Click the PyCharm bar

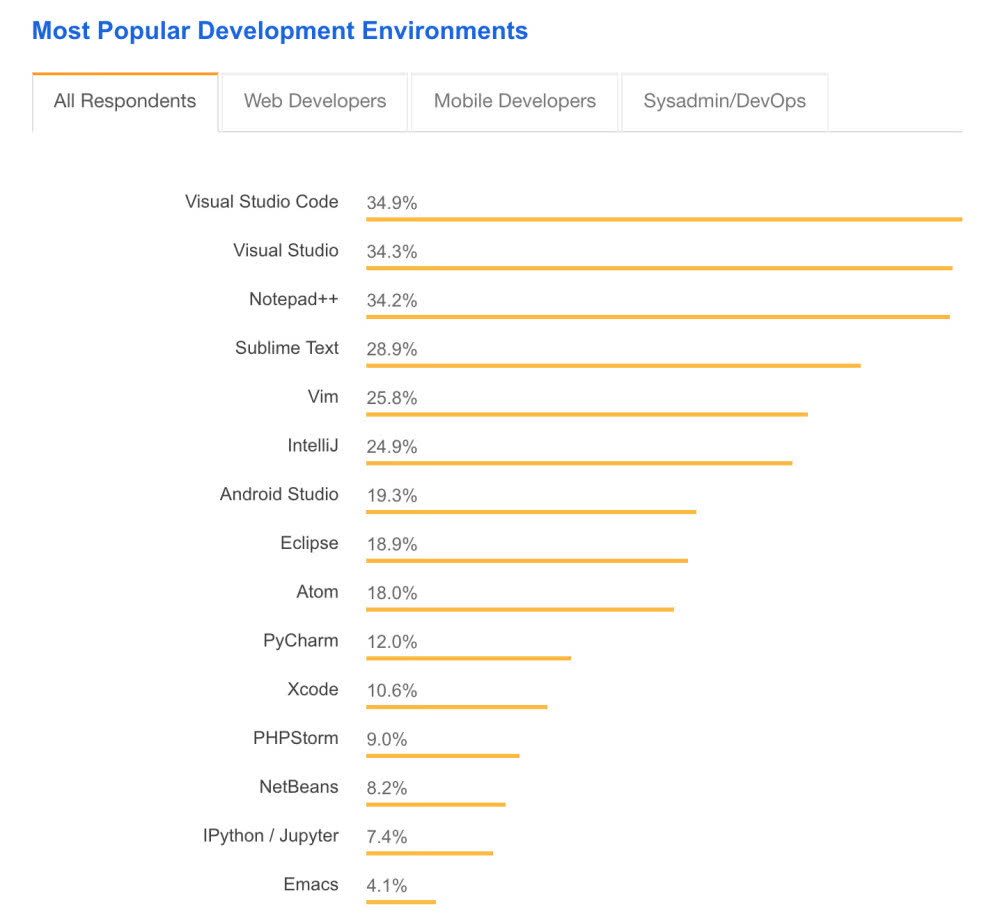(469, 658)
